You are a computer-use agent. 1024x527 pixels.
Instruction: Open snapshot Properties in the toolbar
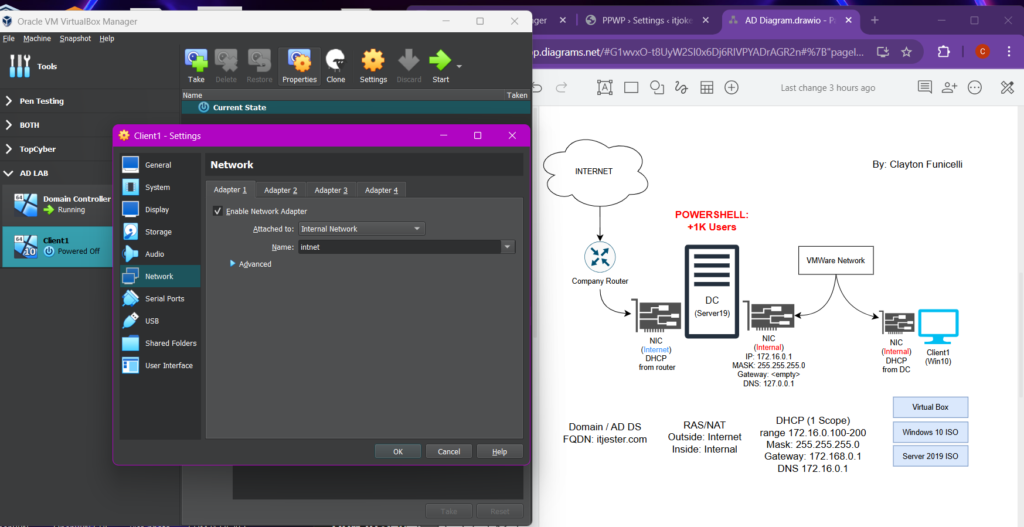click(299, 66)
